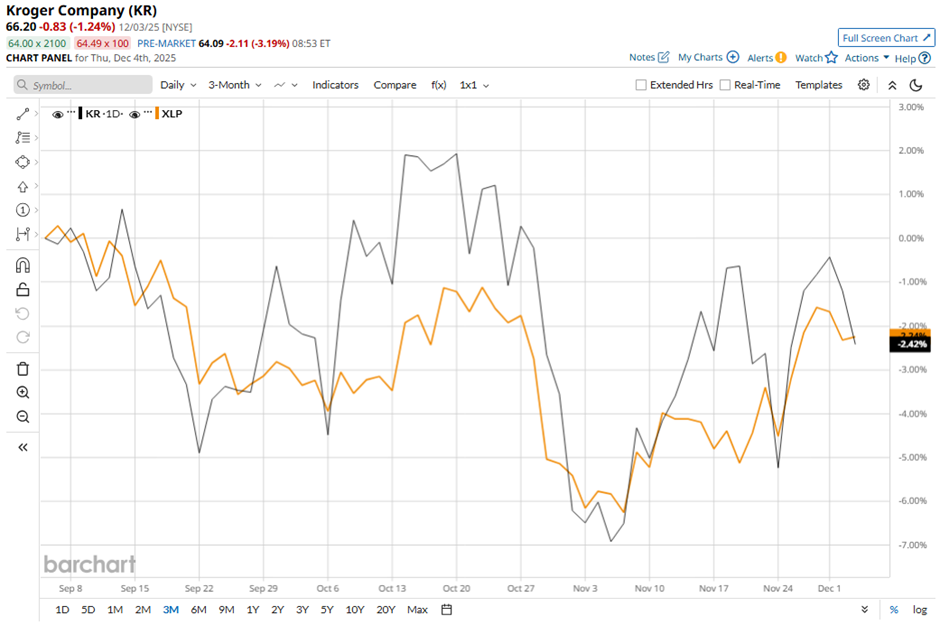Image resolution: width=940 pixels, height=625 pixels.
Task: Select the 5D time range
Action: coord(88,609)
